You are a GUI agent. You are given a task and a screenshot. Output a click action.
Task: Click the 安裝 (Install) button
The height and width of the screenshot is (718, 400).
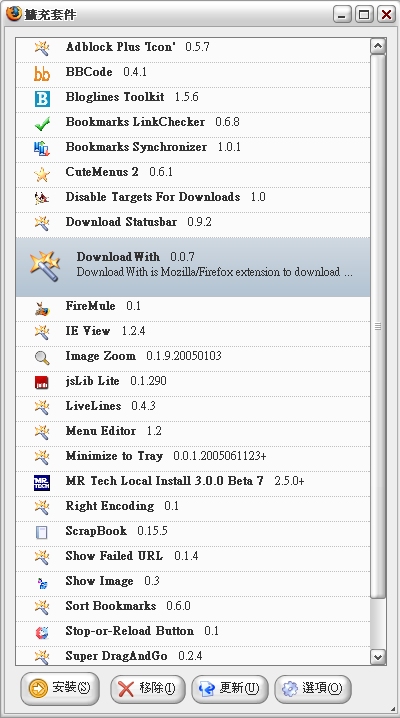pos(59,688)
